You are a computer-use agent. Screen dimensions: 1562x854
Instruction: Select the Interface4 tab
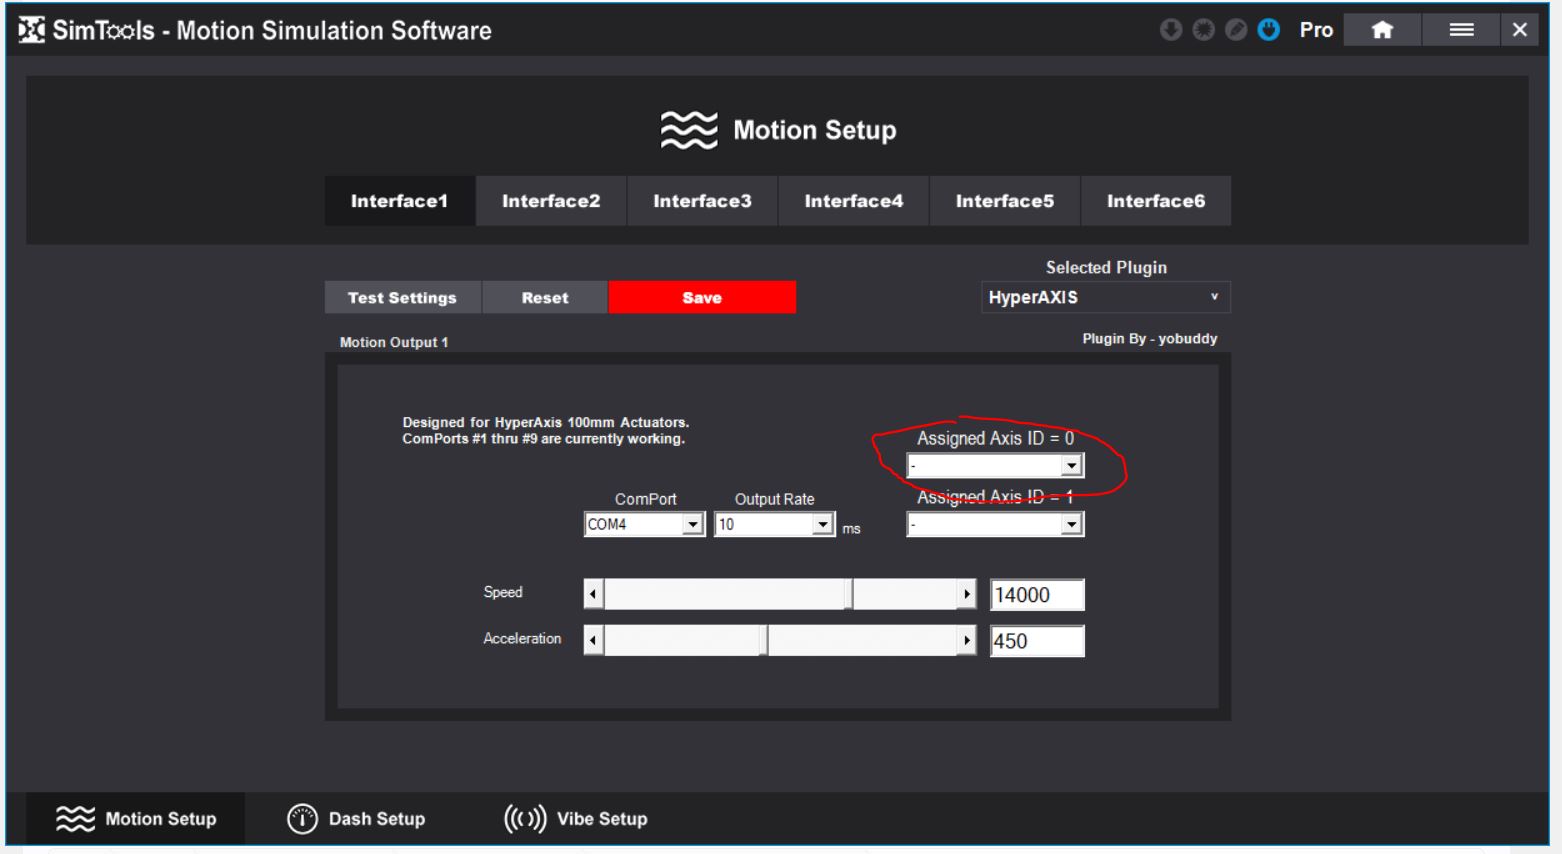pos(853,201)
